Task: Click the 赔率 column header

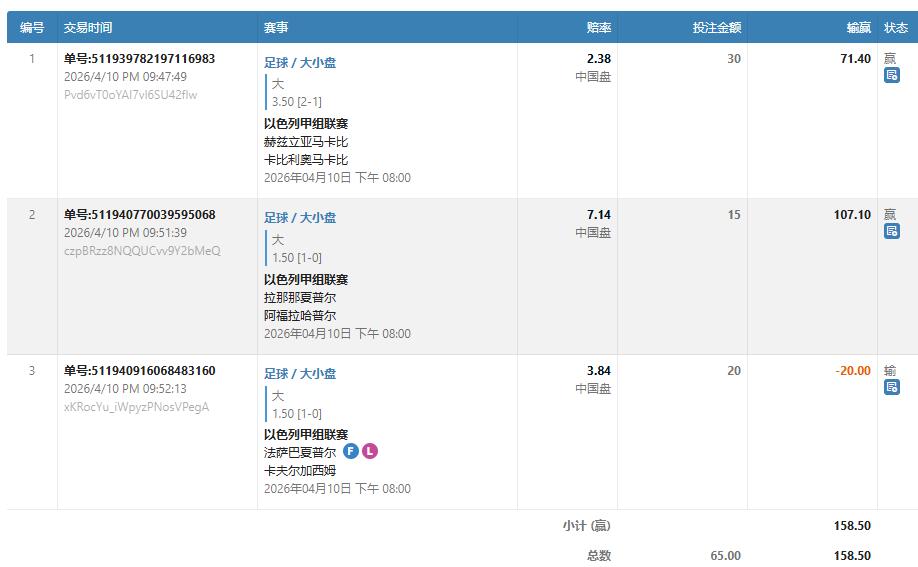Action: click(x=599, y=28)
